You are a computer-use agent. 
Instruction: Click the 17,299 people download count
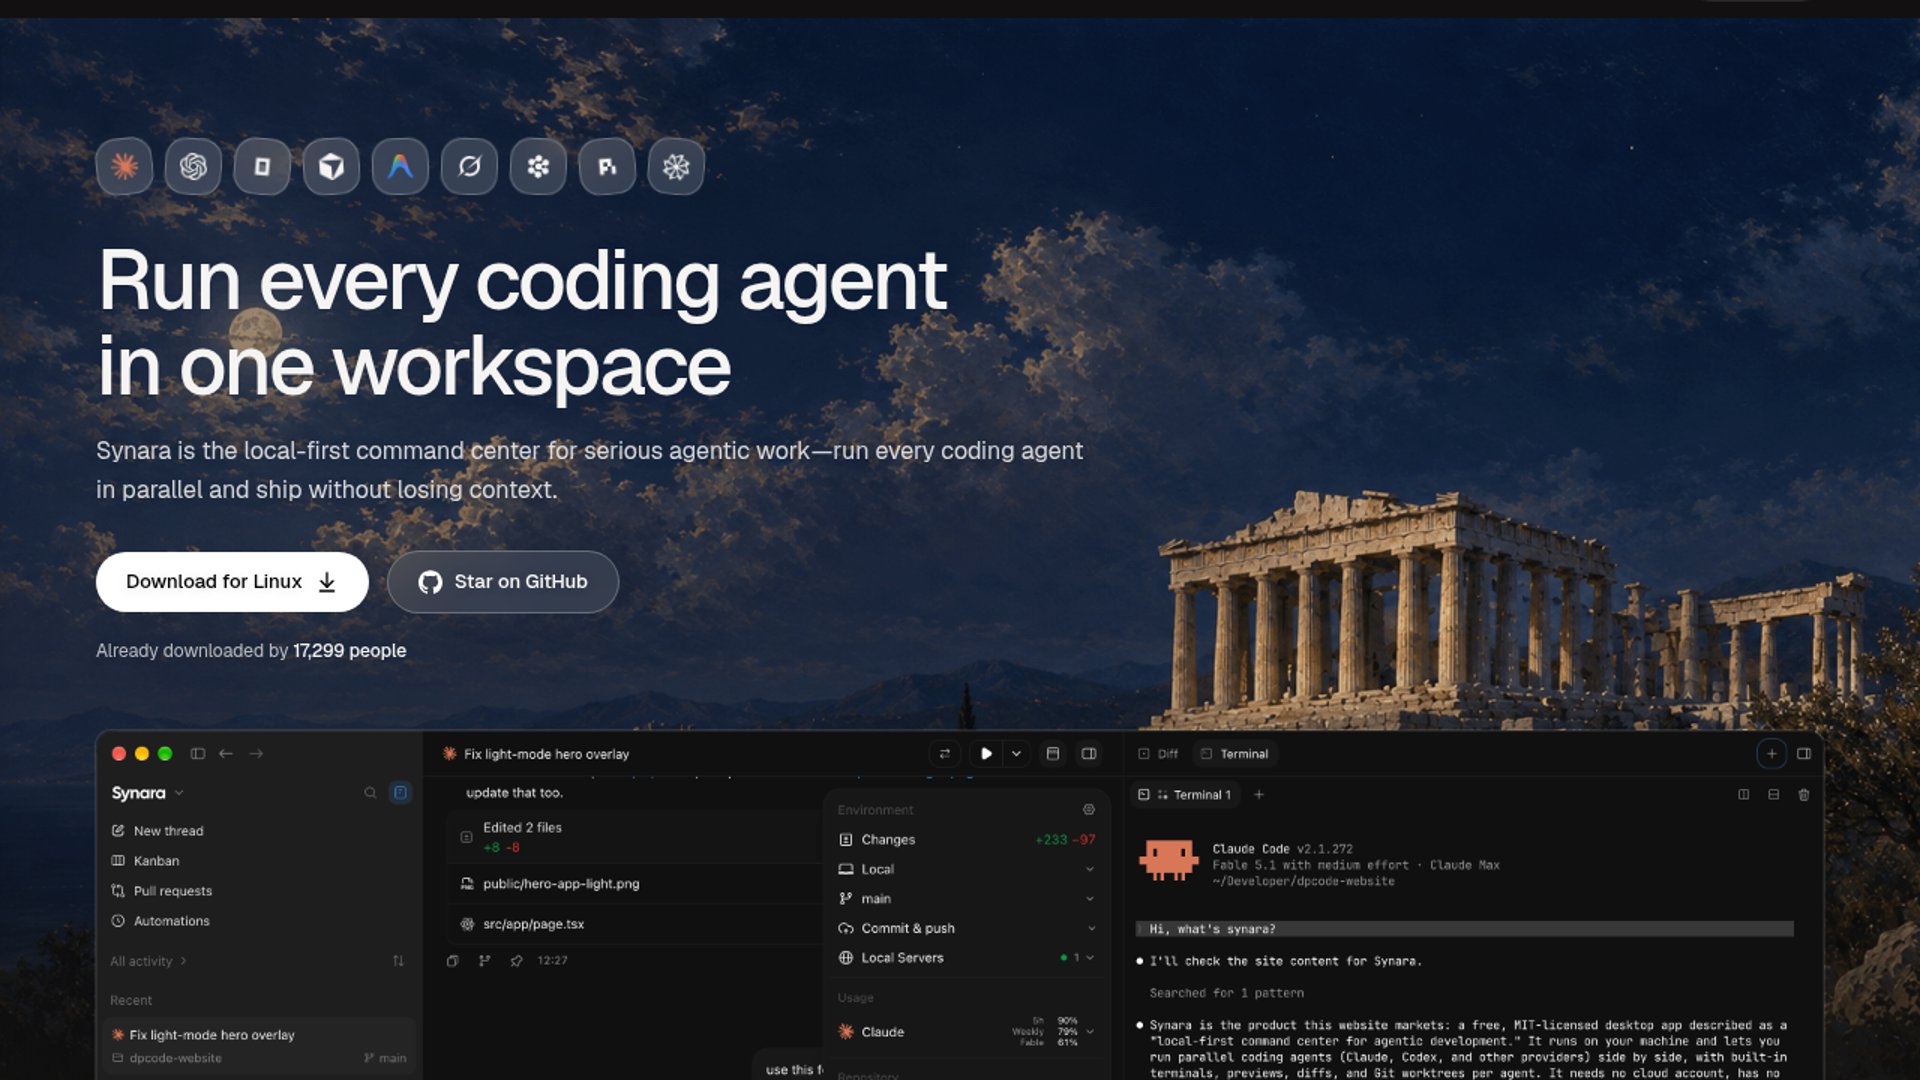pyautogui.click(x=350, y=651)
